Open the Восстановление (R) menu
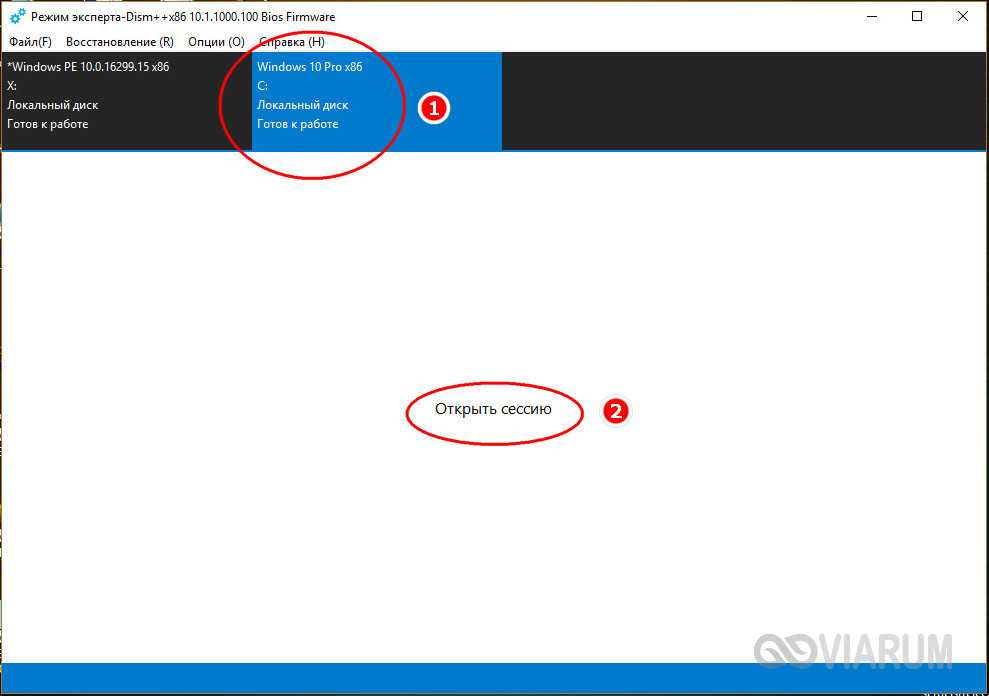The image size is (989, 696). coord(119,42)
